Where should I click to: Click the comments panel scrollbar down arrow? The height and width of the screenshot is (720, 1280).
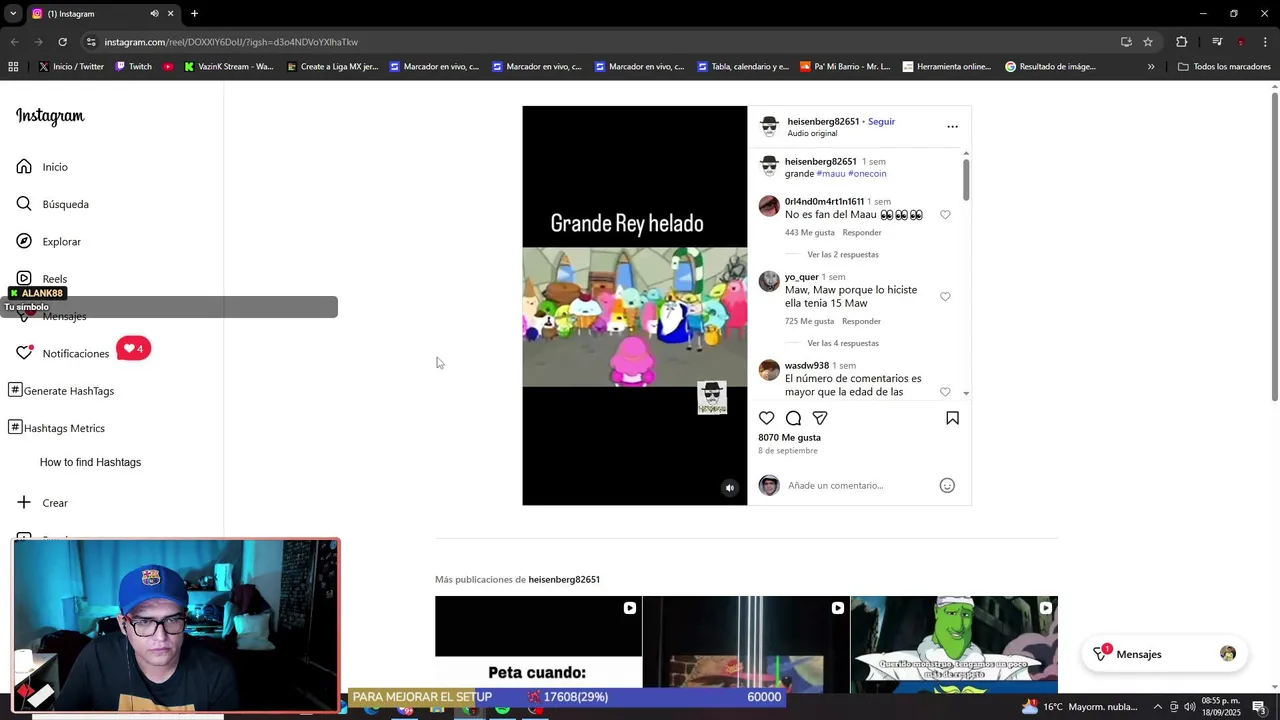click(x=966, y=394)
